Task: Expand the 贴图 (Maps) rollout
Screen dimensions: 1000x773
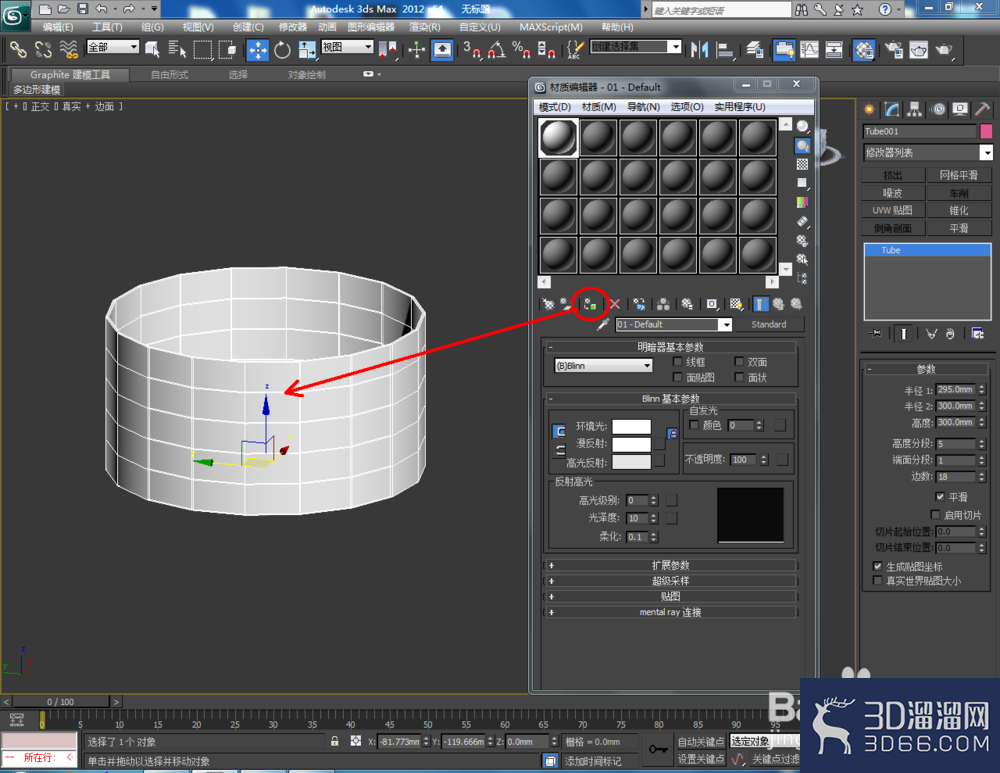Action: pos(670,596)
